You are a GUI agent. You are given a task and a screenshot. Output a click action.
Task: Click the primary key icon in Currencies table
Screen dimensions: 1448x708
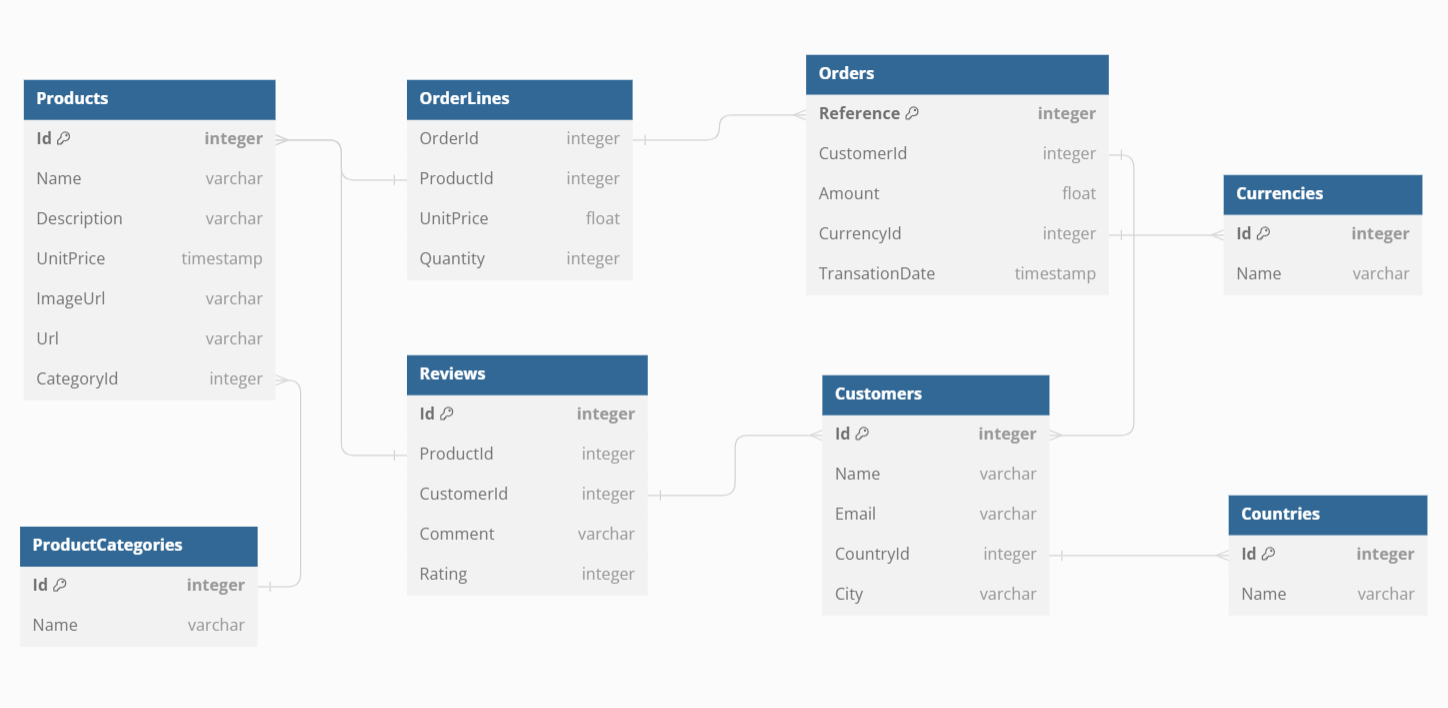1263,234
